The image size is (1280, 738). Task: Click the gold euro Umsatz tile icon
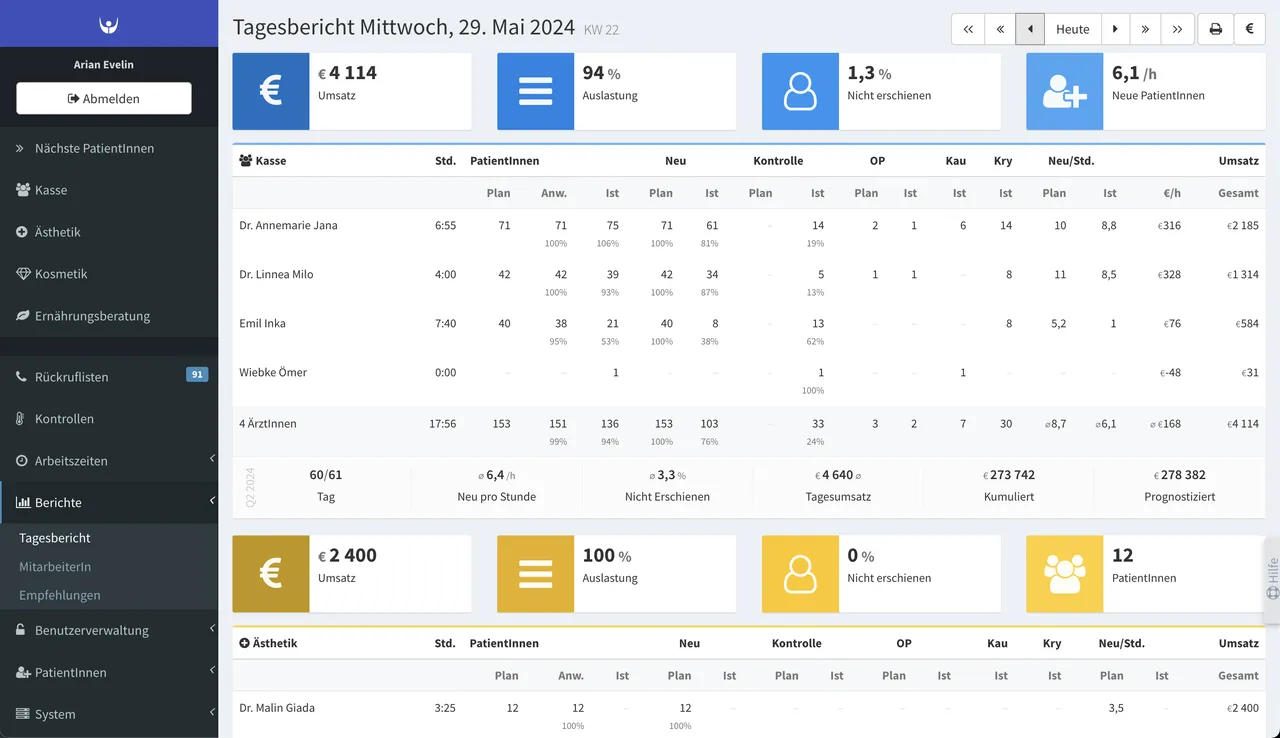click(271, 574)
